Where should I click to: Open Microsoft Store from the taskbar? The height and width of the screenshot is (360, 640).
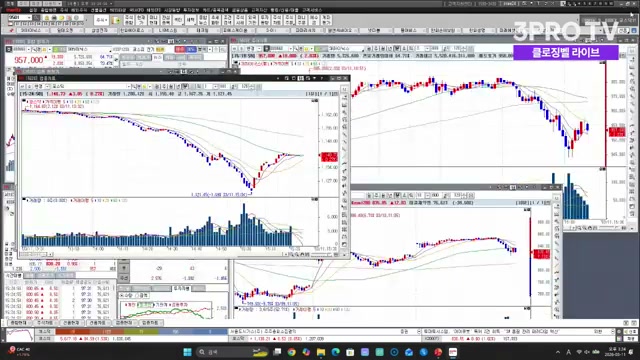point(350,352)
